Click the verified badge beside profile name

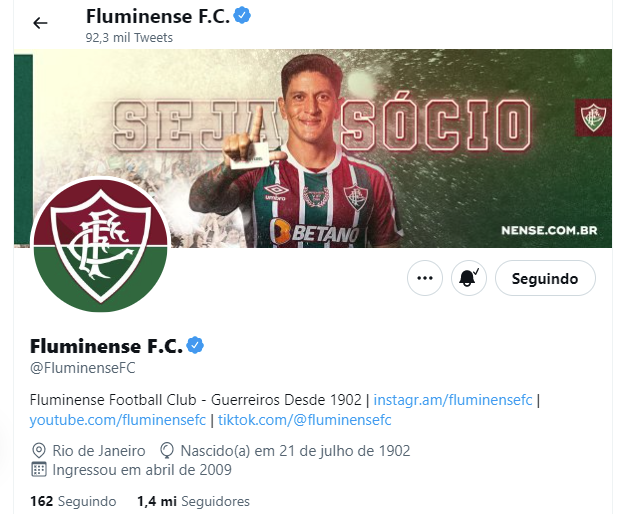point(195,345)
